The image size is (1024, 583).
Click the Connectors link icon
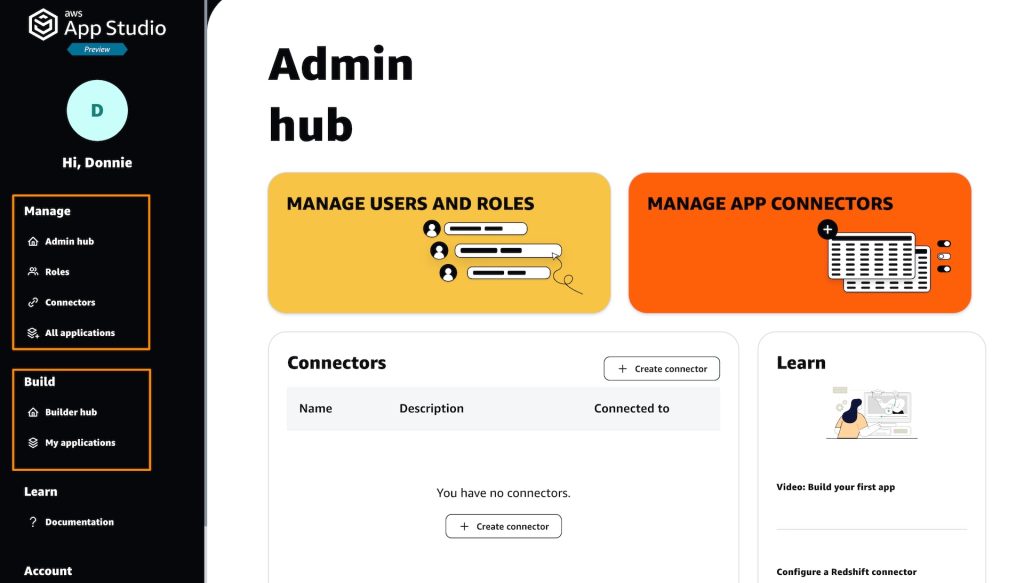tap(33, 302)
